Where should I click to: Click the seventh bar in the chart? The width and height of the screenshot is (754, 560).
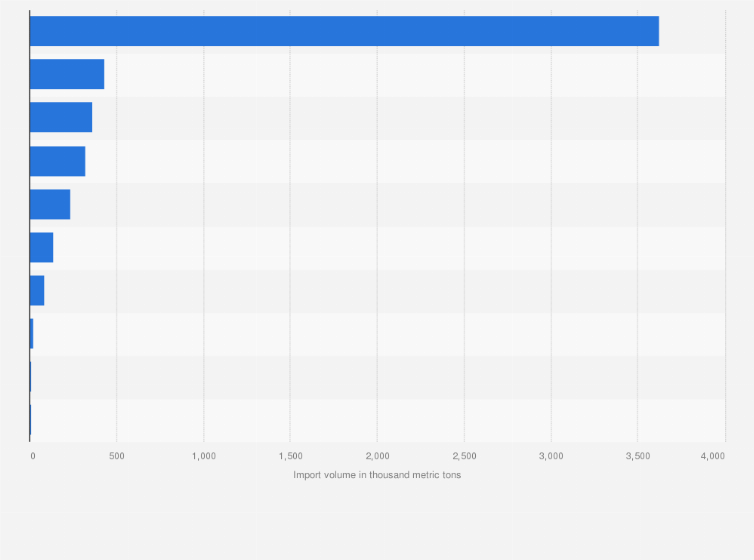point(37,290)
